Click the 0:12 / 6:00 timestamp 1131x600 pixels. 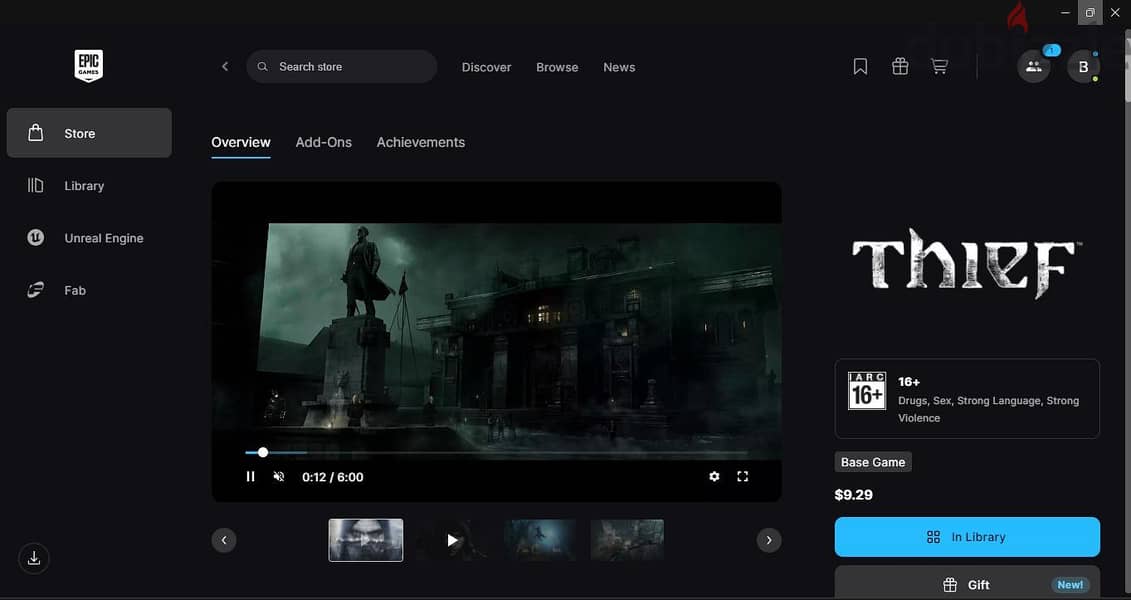[x=333, y=477]
